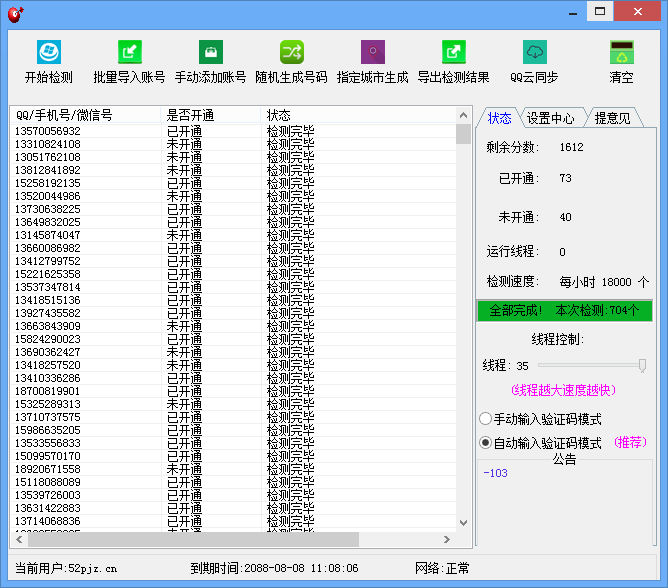Click 指定城市生成 city generate icon

click(373, 53)
